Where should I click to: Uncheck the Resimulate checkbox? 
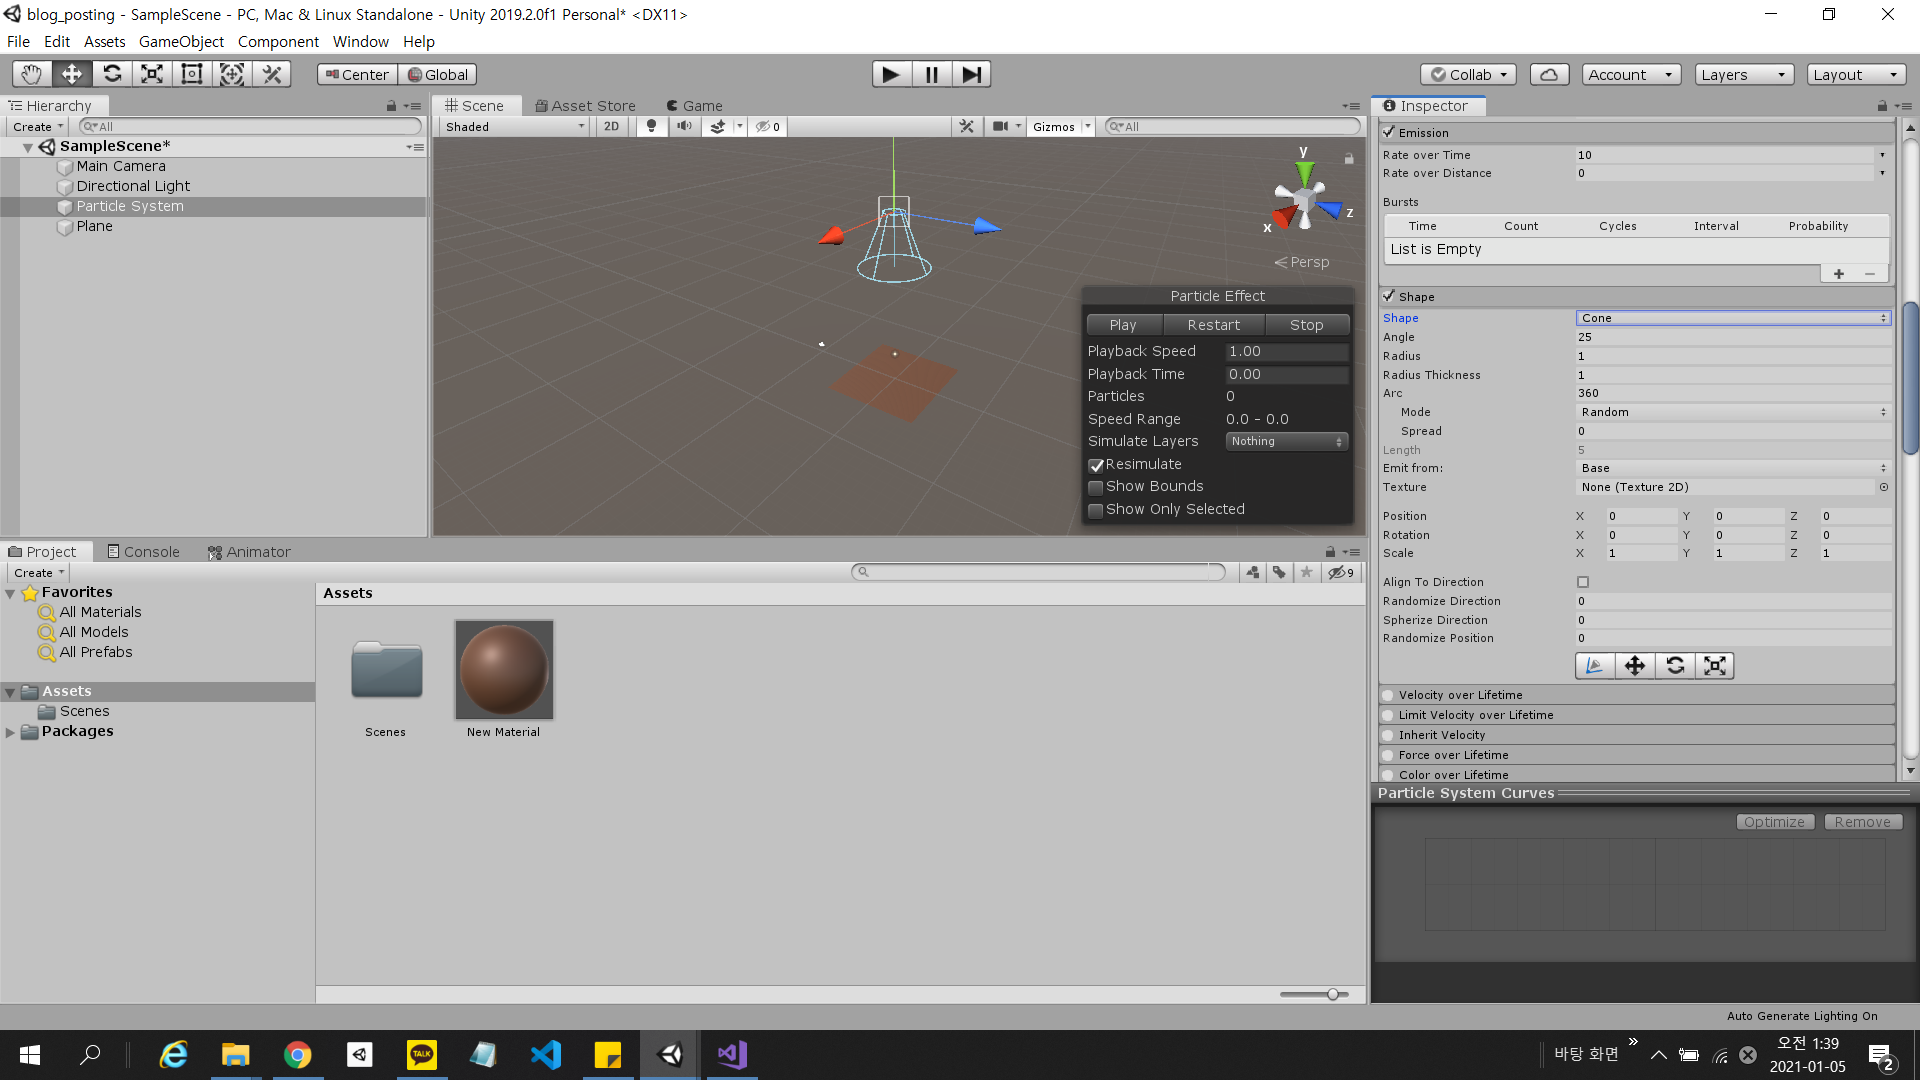tap(1096, 465)
